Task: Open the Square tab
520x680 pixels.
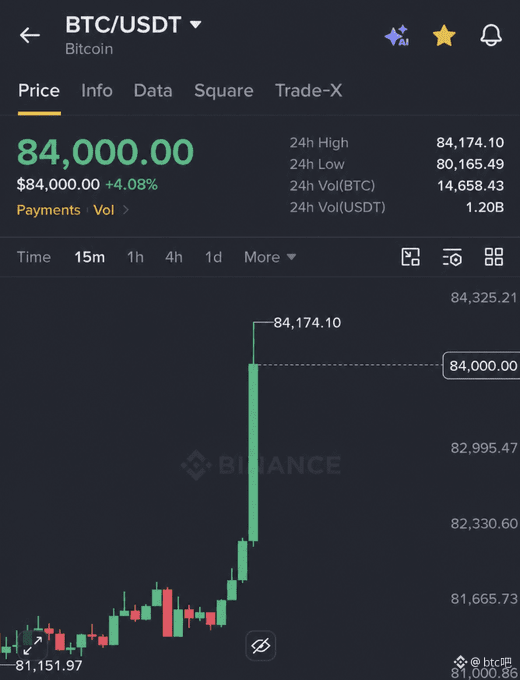Action: click(223, 91)
